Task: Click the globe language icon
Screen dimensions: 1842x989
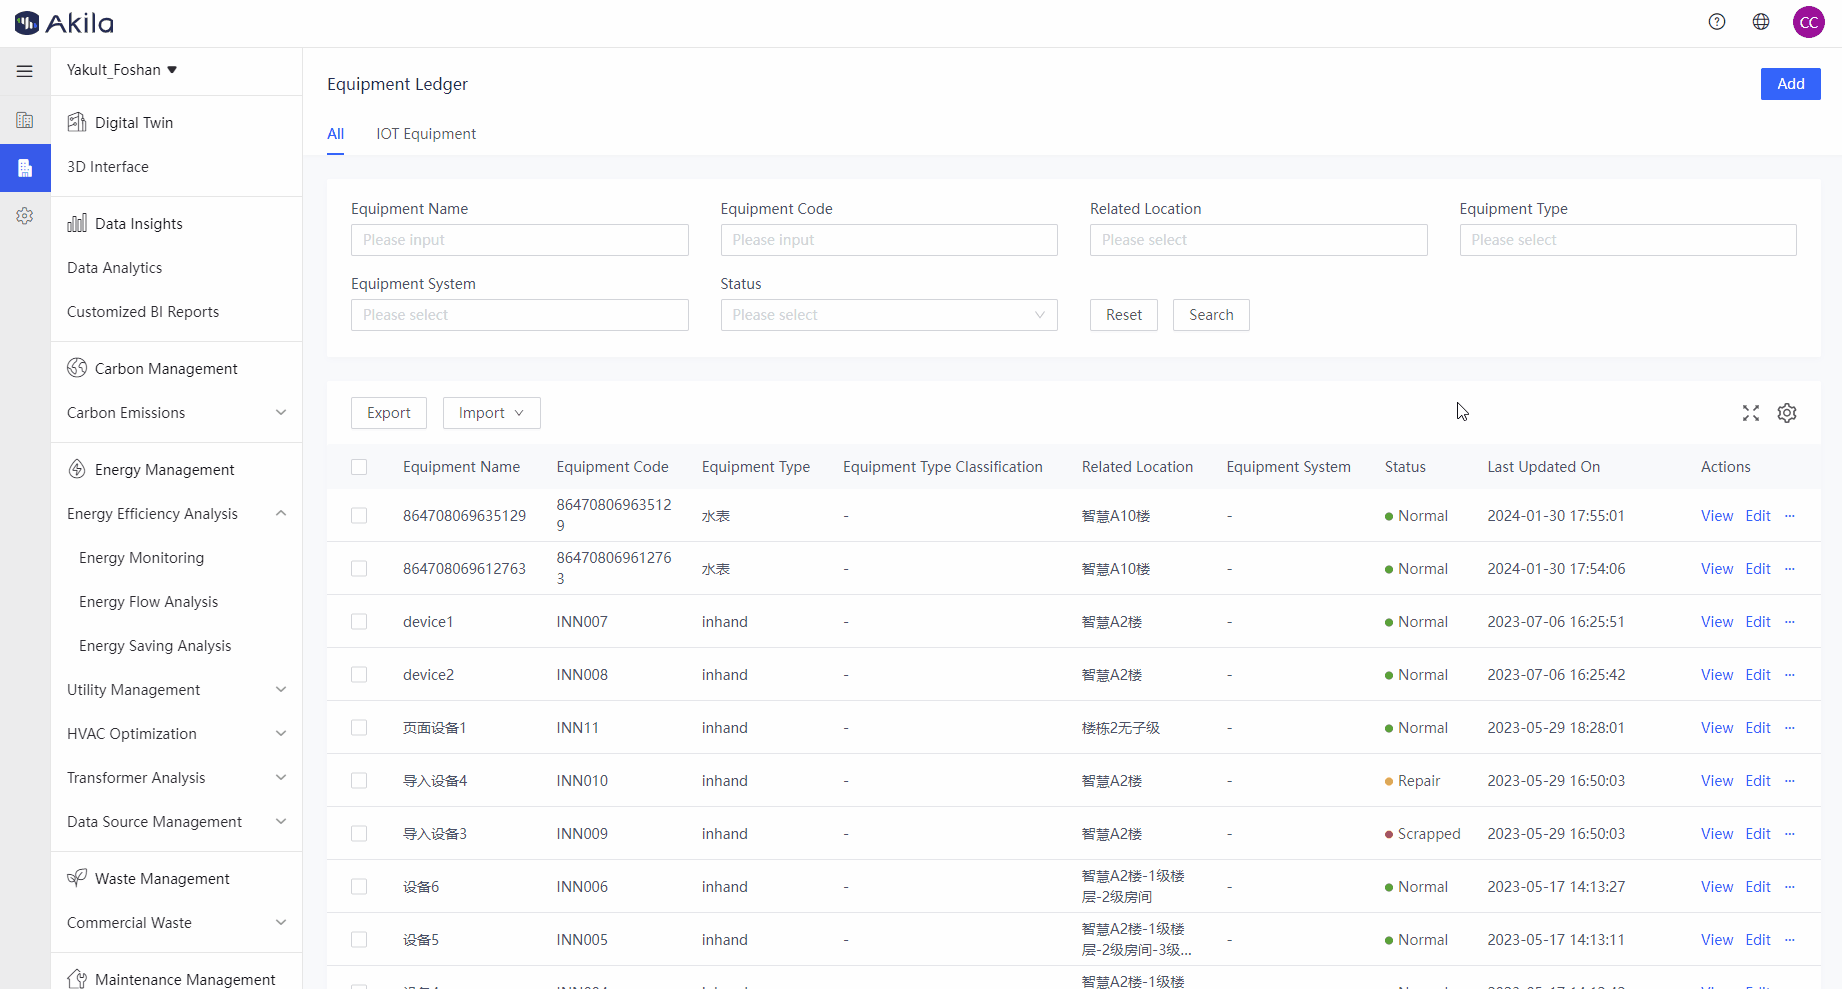Action: click(x=1761, y=22)
